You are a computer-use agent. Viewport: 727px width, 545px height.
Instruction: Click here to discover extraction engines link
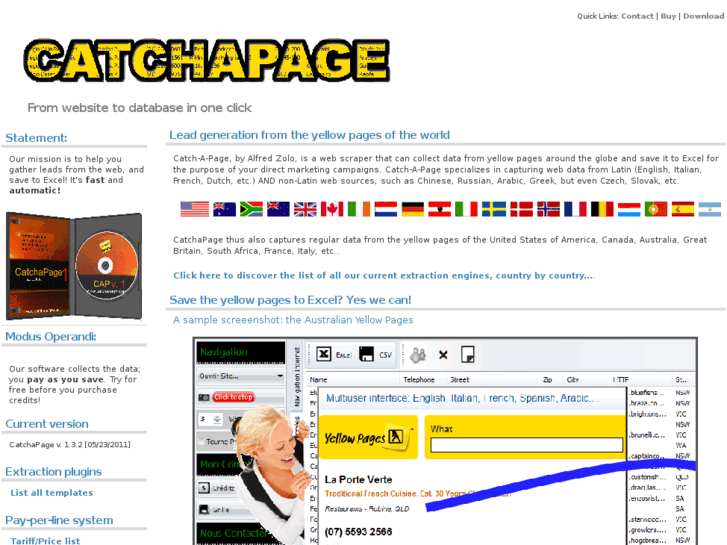click(x=383, y=276)
